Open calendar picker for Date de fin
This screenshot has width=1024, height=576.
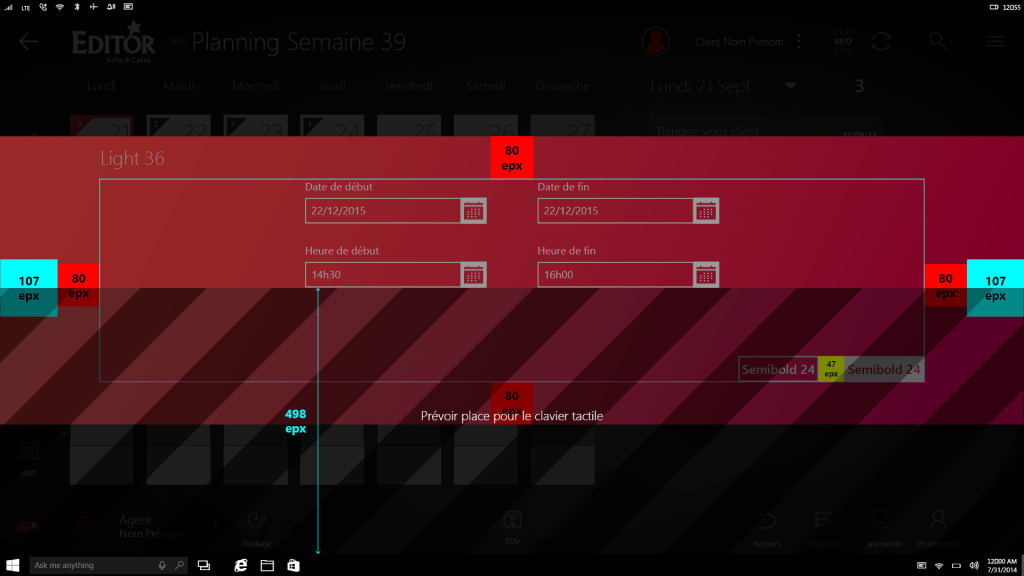coord(706,211)
